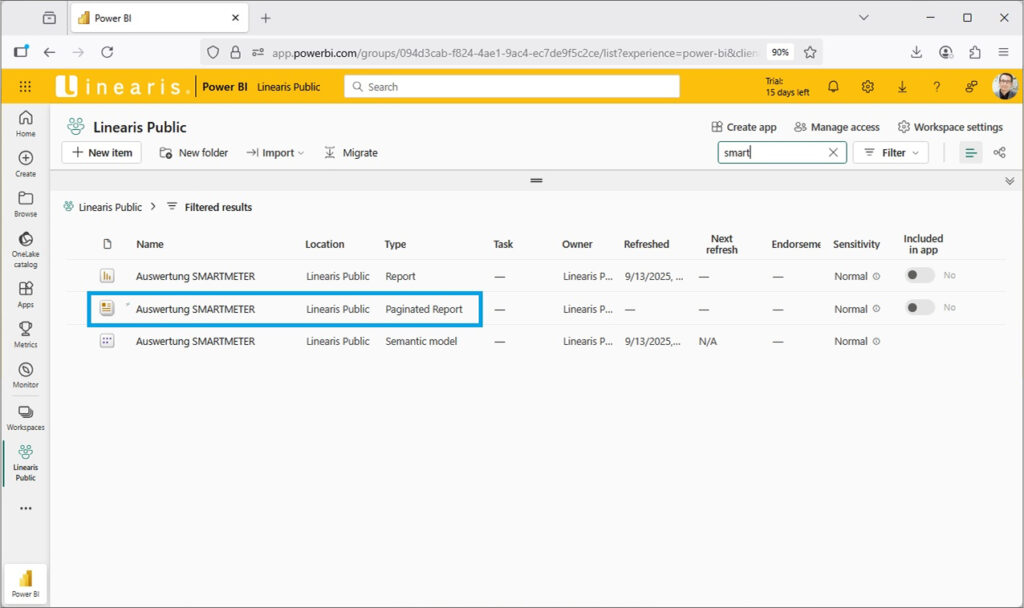Clear the smart search filter text
The height and width of the screenshot is (608, 1024).
coord(833,153)
